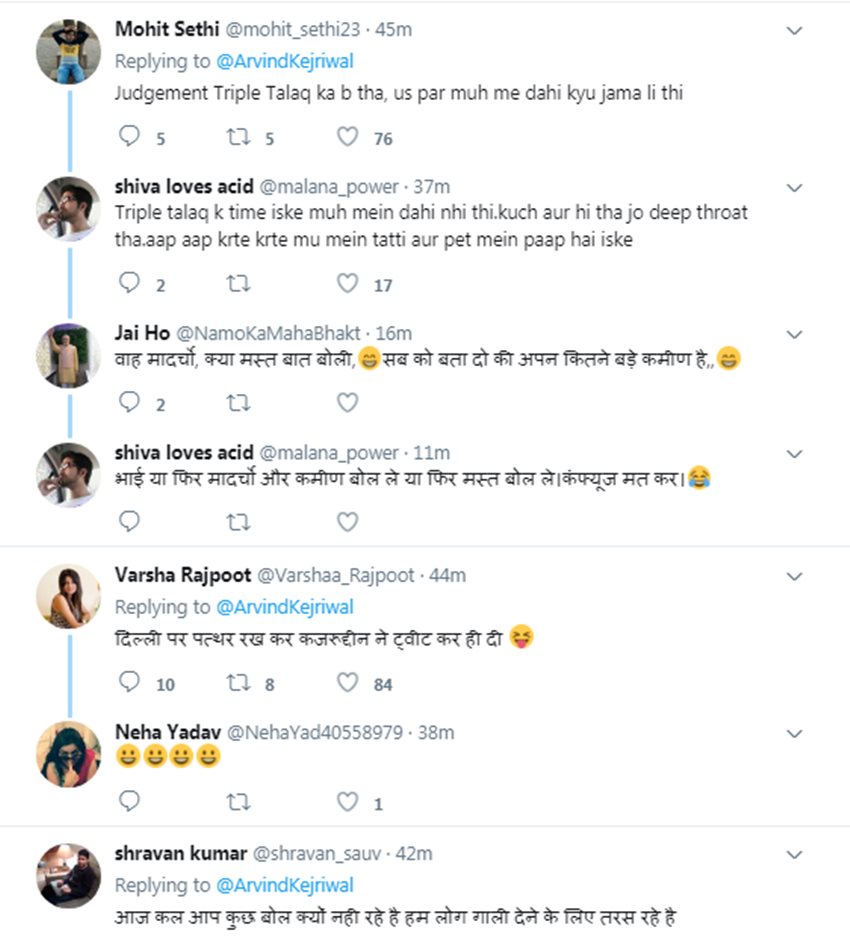This screenshot has width=850, height=939.
Task: Open Neha Yadav's profile avatar
Action: [x=69, y=754]
